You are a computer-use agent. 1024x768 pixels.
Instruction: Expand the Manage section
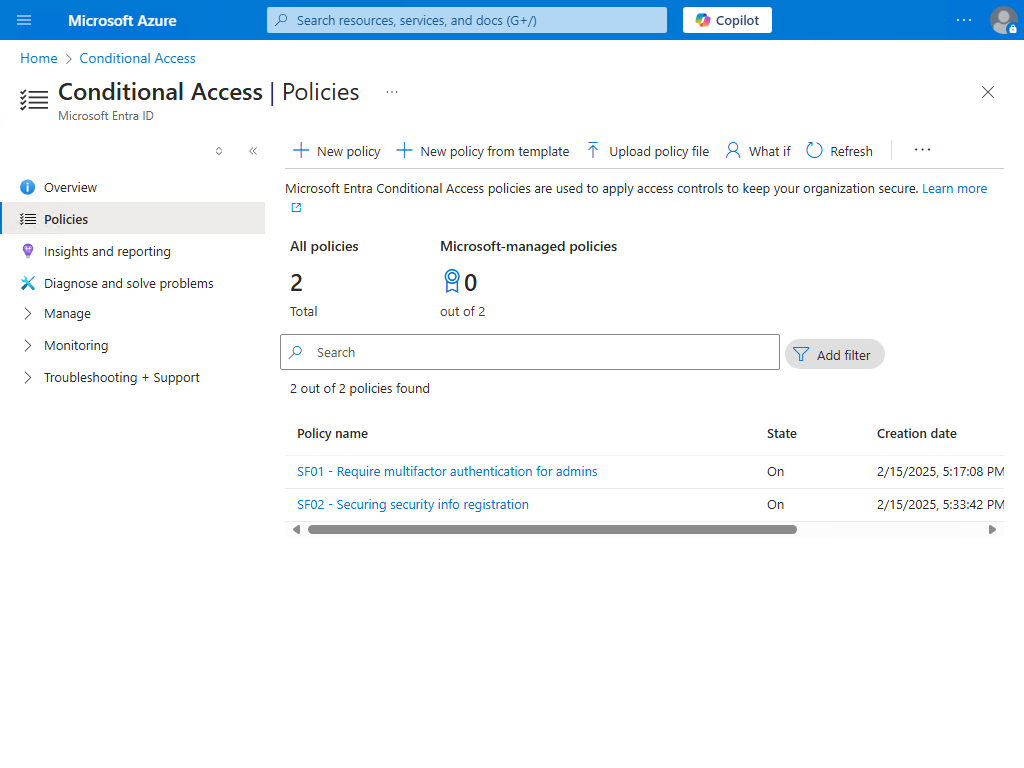tap(27, 313)
